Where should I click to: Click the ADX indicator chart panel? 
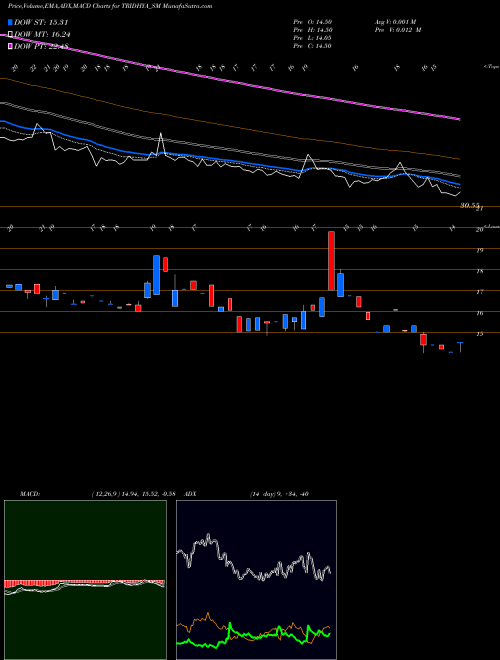(x=256, y=580)
